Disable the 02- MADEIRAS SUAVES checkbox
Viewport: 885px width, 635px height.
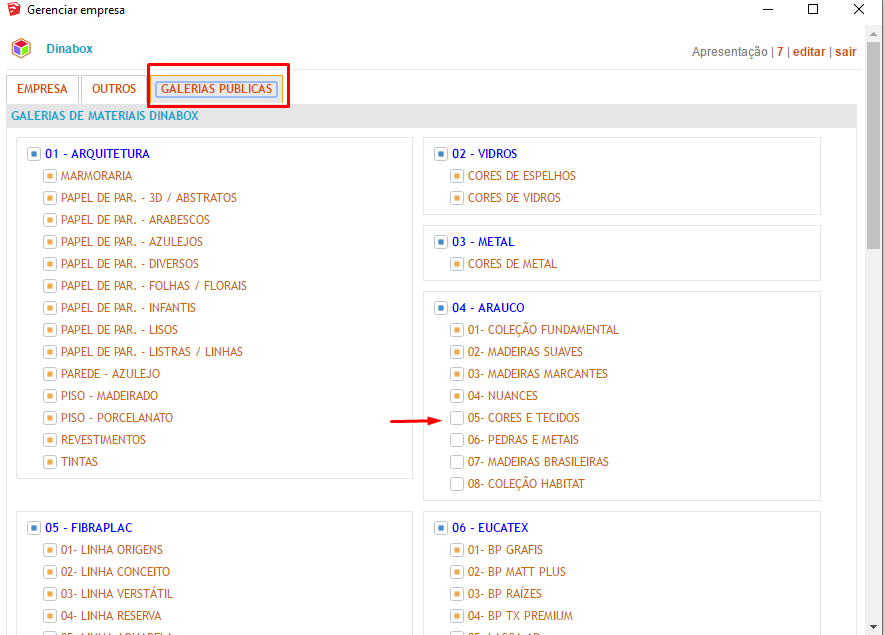(x=457, y=352)
